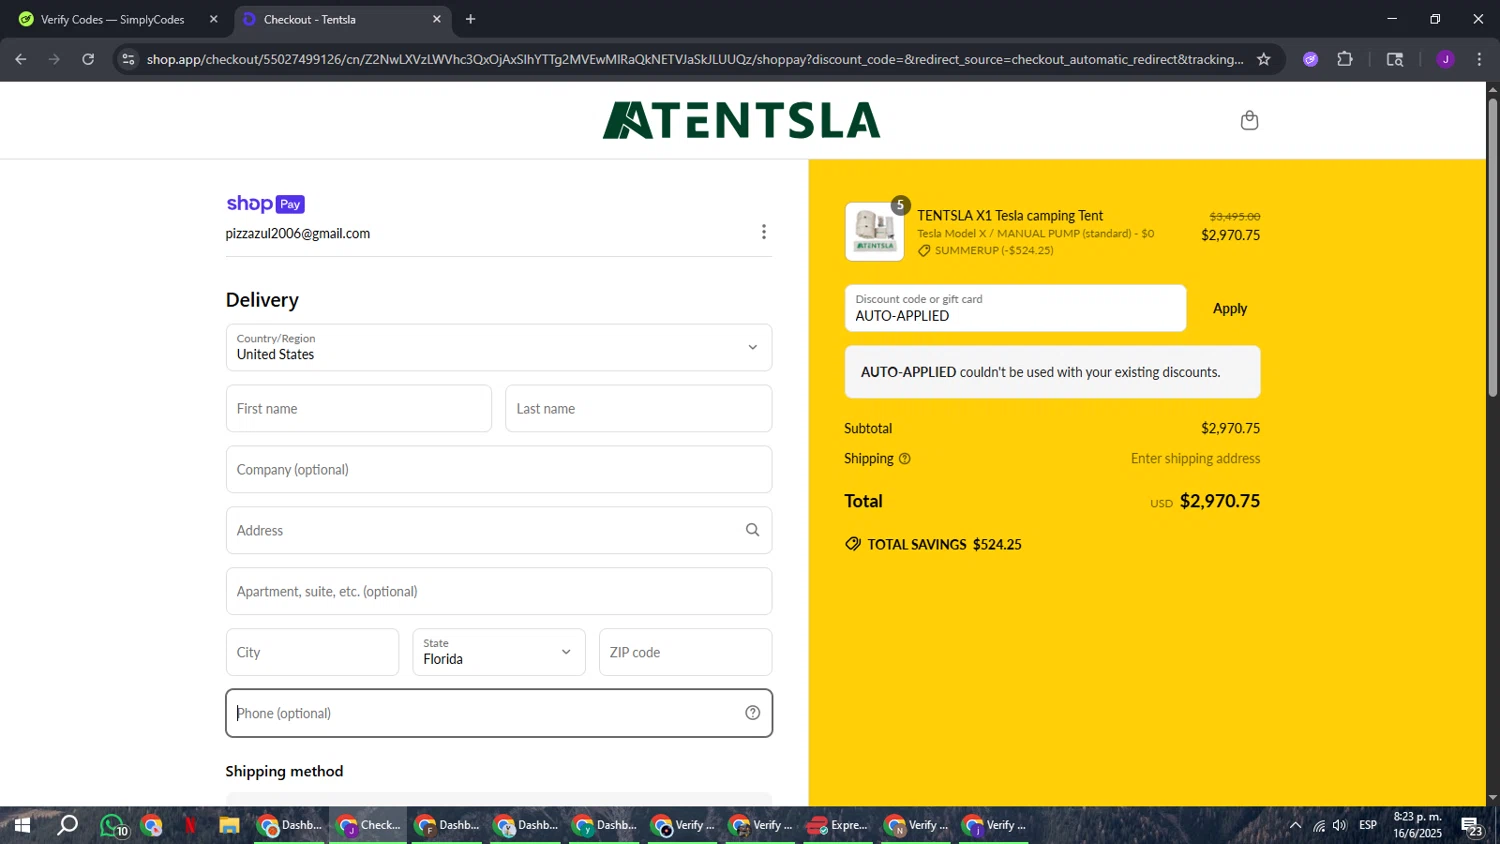
Task: Open the Shop Pay three-dot options menu
Action: click(764, 232)
